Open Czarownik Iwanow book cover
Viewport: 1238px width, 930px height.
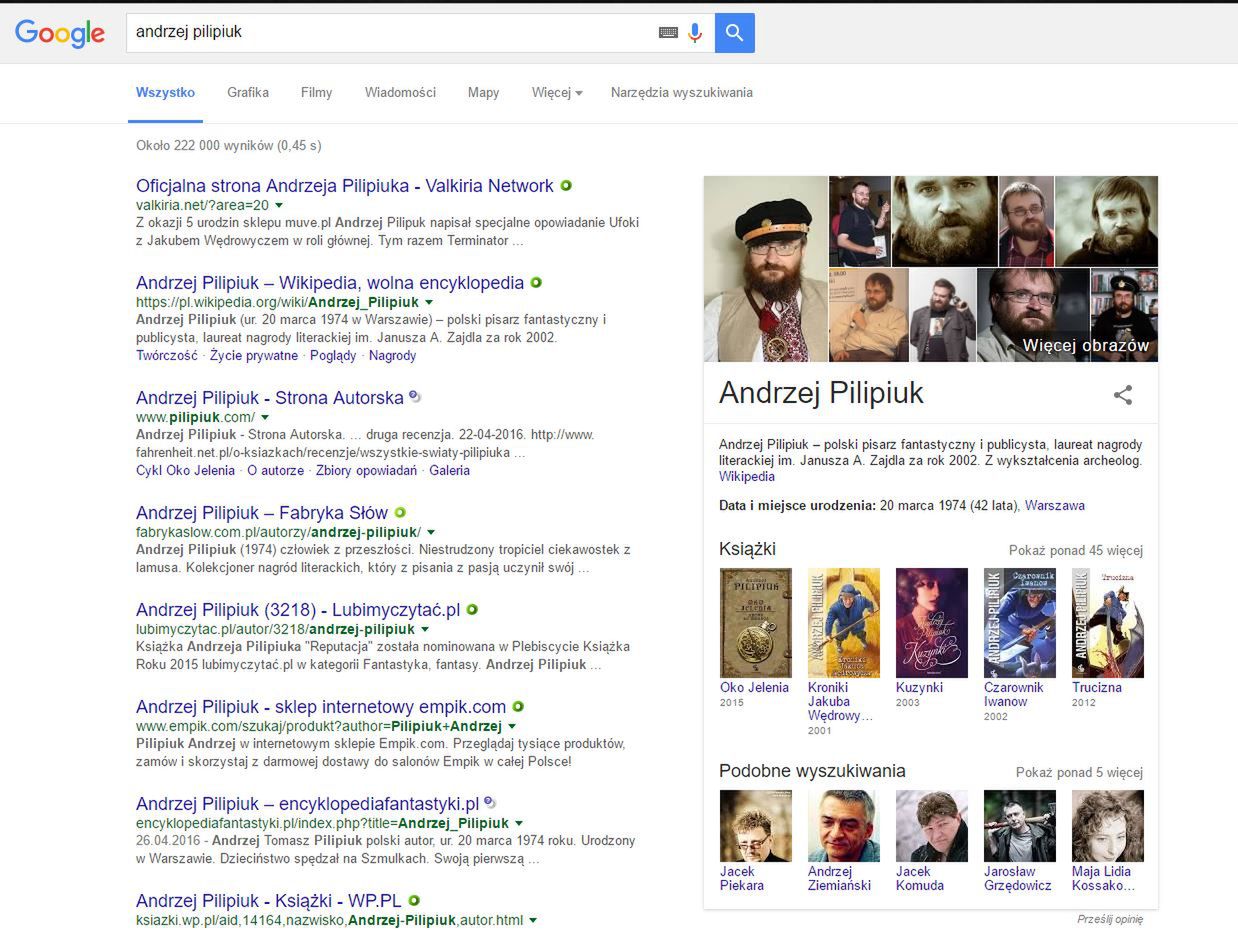tap(1020, 623)
